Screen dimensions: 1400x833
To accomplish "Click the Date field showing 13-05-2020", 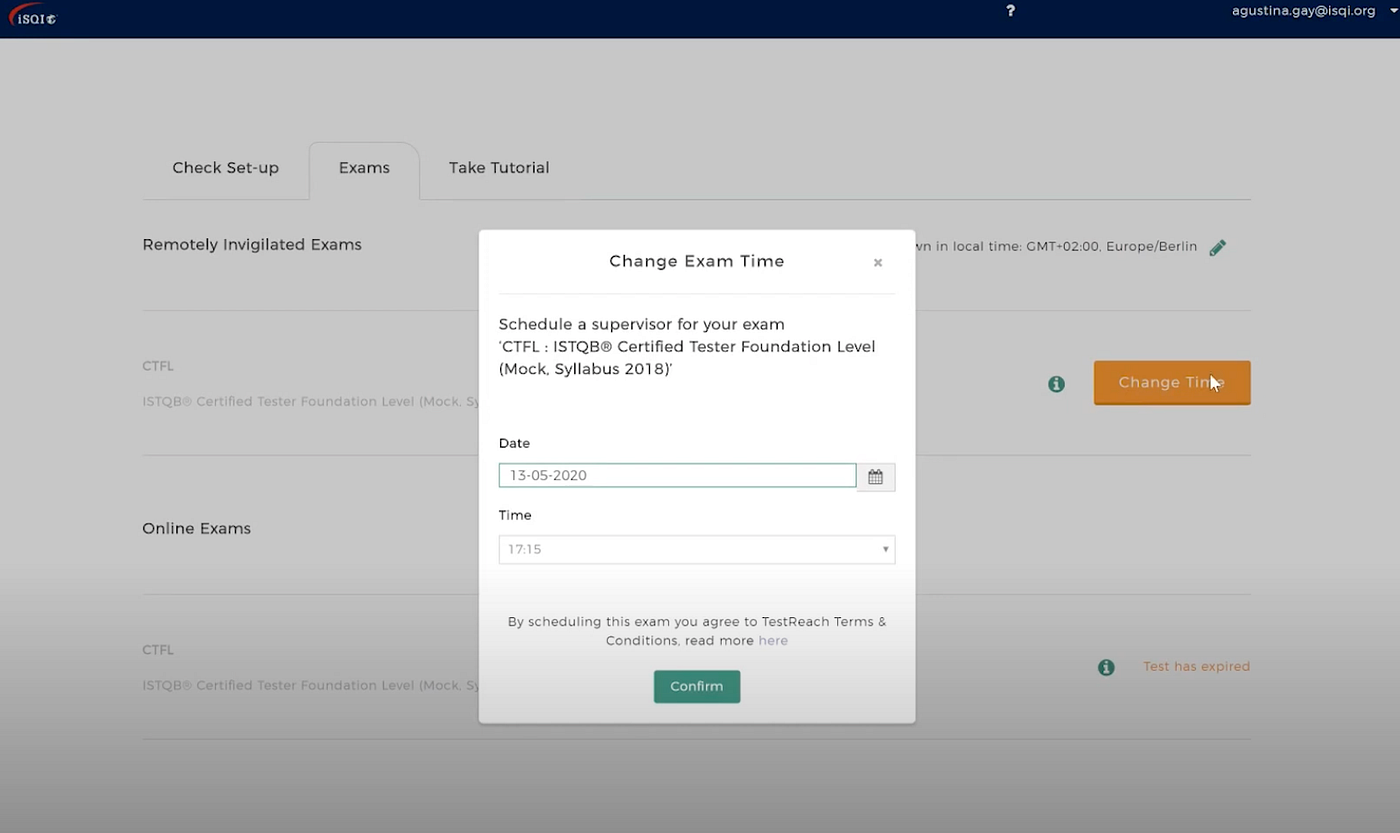I will [677, 475].
